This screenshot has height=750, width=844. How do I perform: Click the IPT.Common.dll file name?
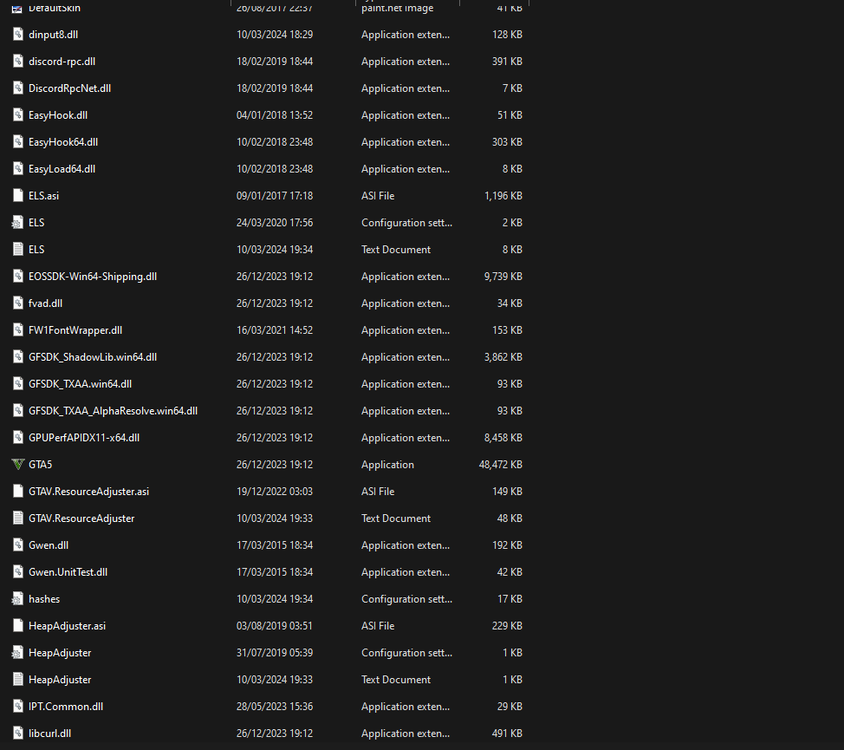[x=65, y=706]
